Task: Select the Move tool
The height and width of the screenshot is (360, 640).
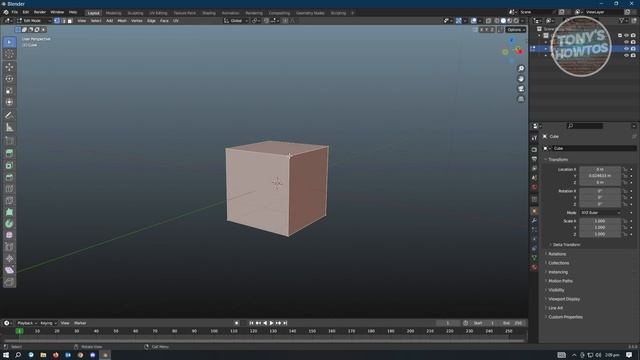Action: point(9,67)
